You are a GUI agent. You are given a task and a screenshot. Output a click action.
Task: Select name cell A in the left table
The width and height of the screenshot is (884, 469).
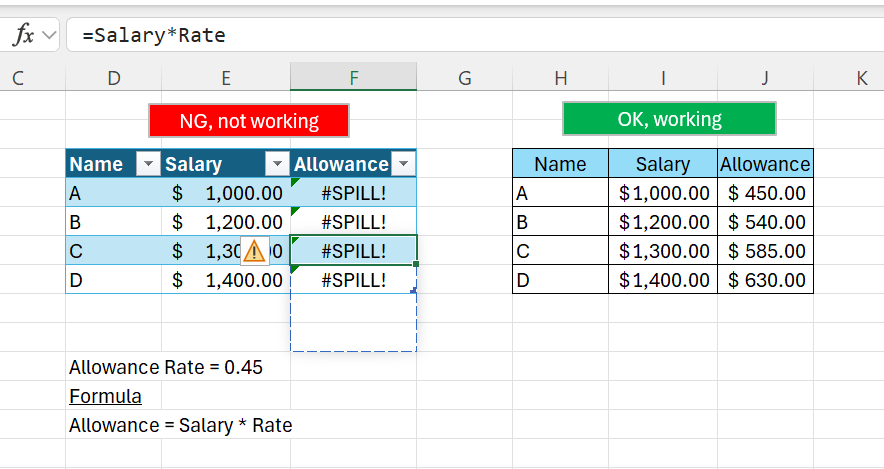click(x=114, y=193)
